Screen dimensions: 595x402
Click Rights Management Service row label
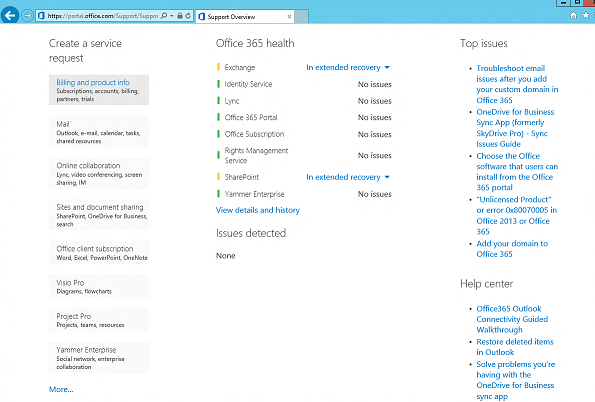(256, 155)
